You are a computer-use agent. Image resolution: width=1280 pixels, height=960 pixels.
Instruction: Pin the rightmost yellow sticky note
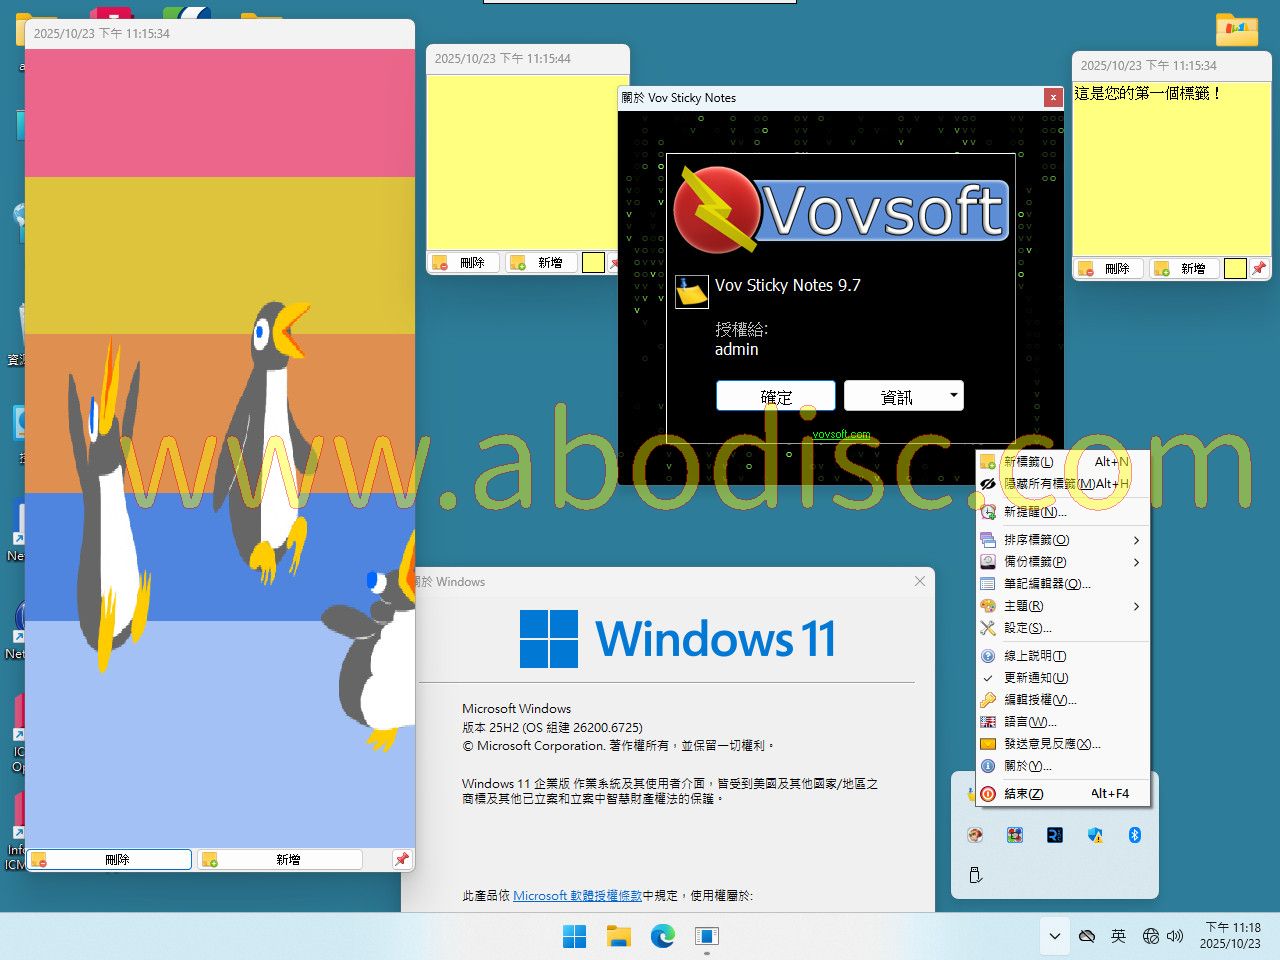click(1259, 268)
